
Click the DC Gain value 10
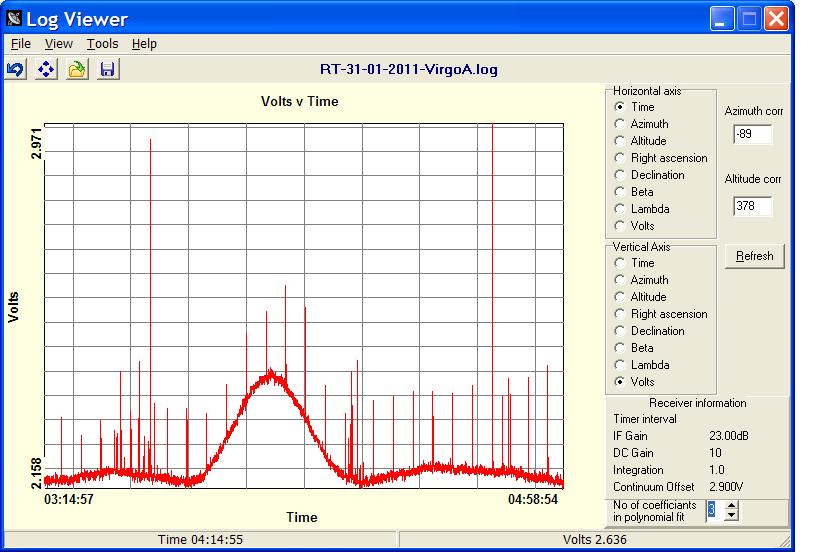point(715,453)
